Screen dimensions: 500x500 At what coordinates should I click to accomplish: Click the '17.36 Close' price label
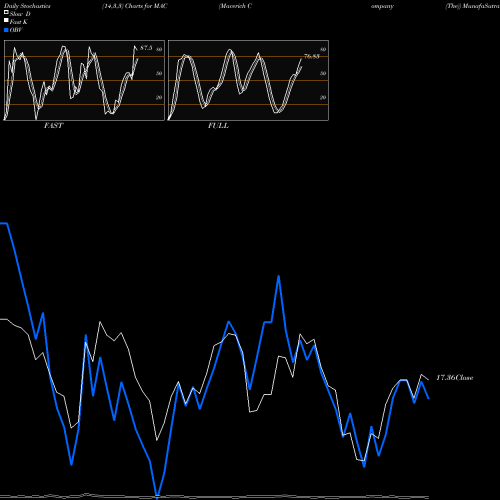(455, 378)
